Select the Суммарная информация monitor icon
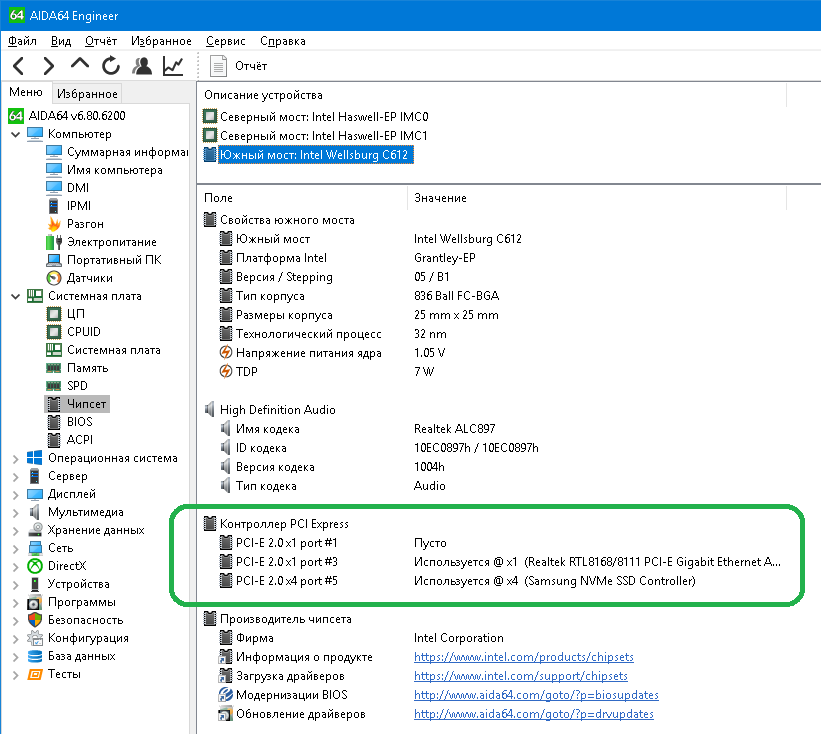This screenshot has width=821, height=734. pyautogui.click(x=53, y=152)
